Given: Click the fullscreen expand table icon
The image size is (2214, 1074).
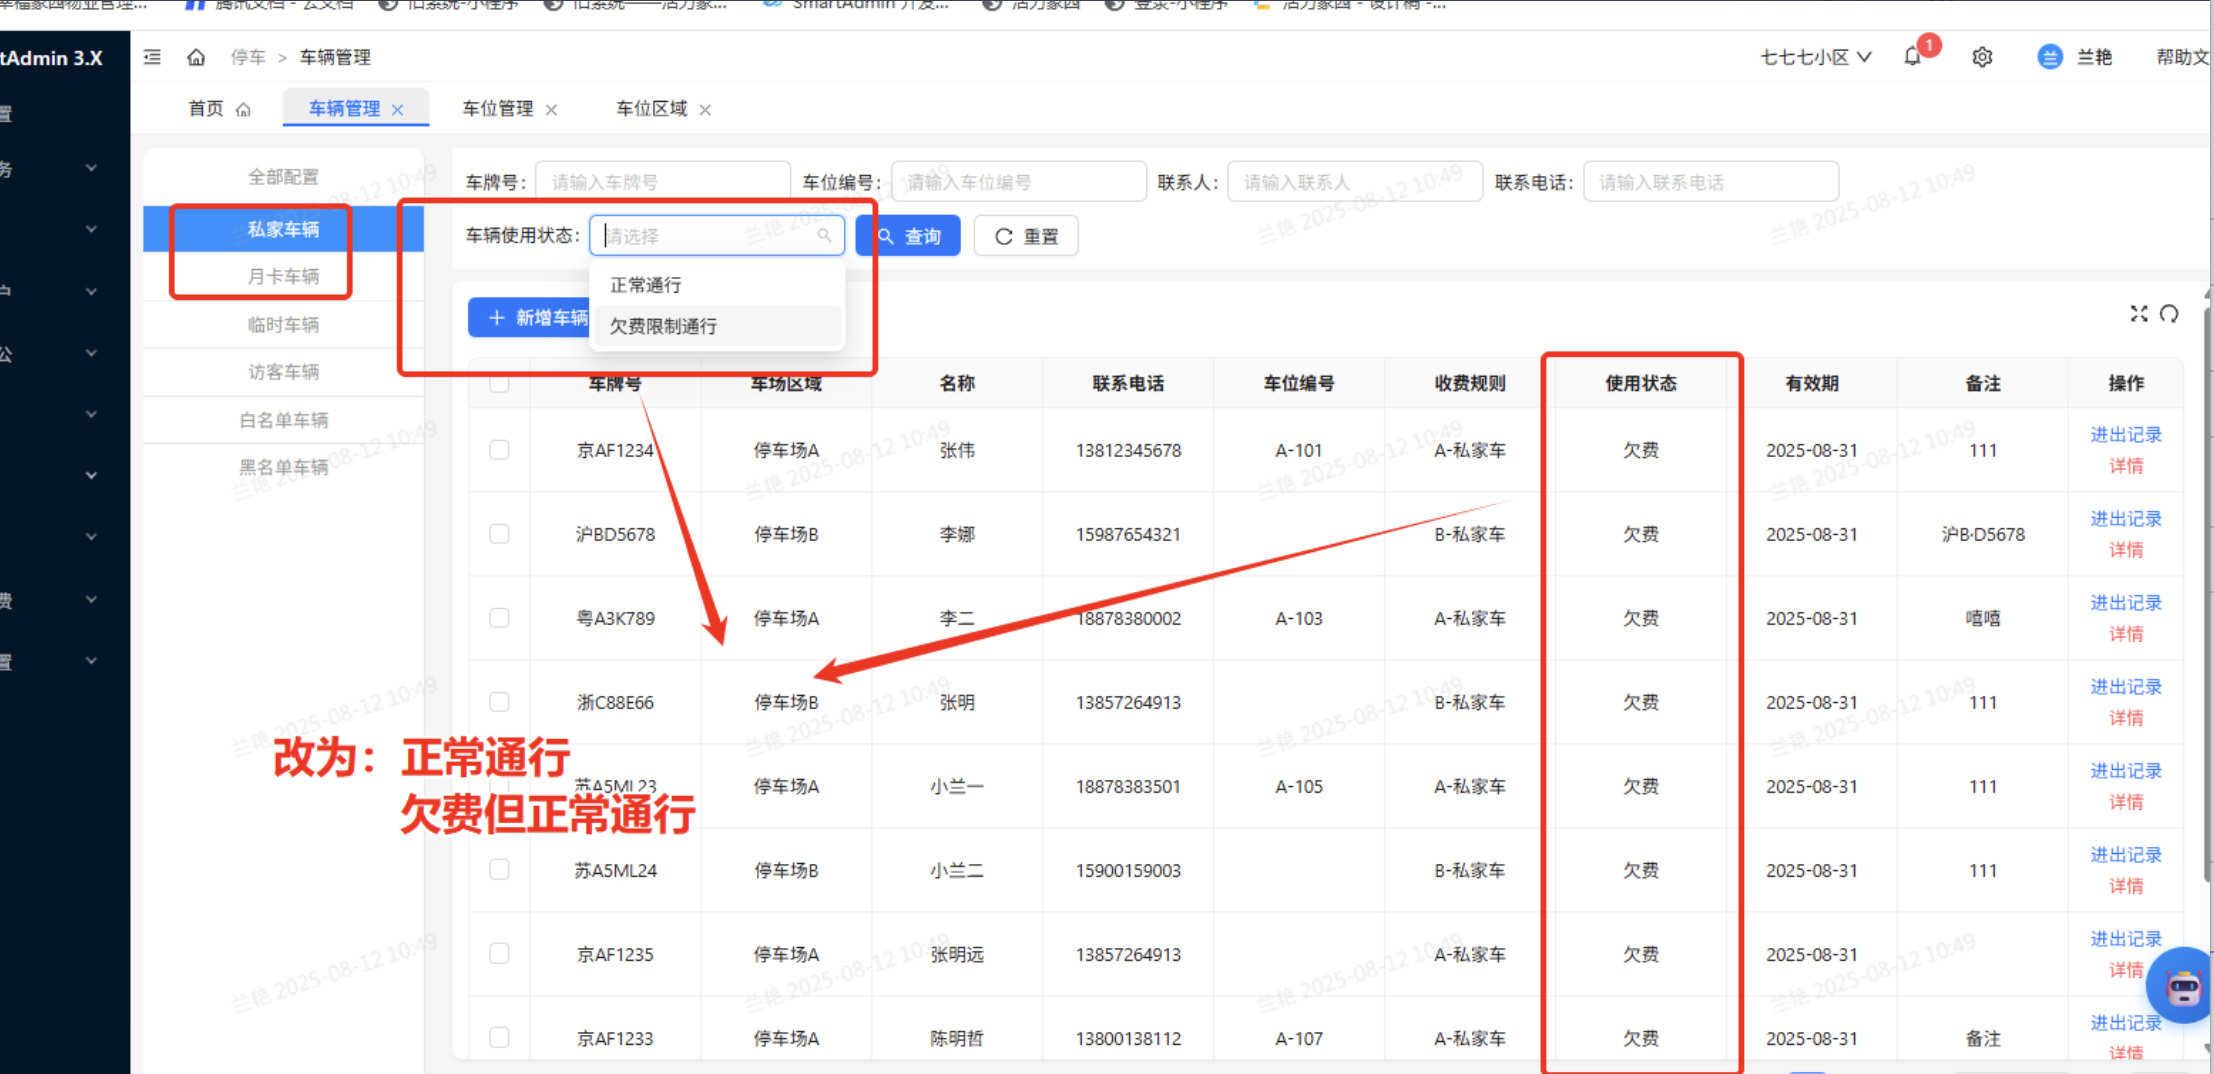Looking at the screenshot, I should (2138, 314).
